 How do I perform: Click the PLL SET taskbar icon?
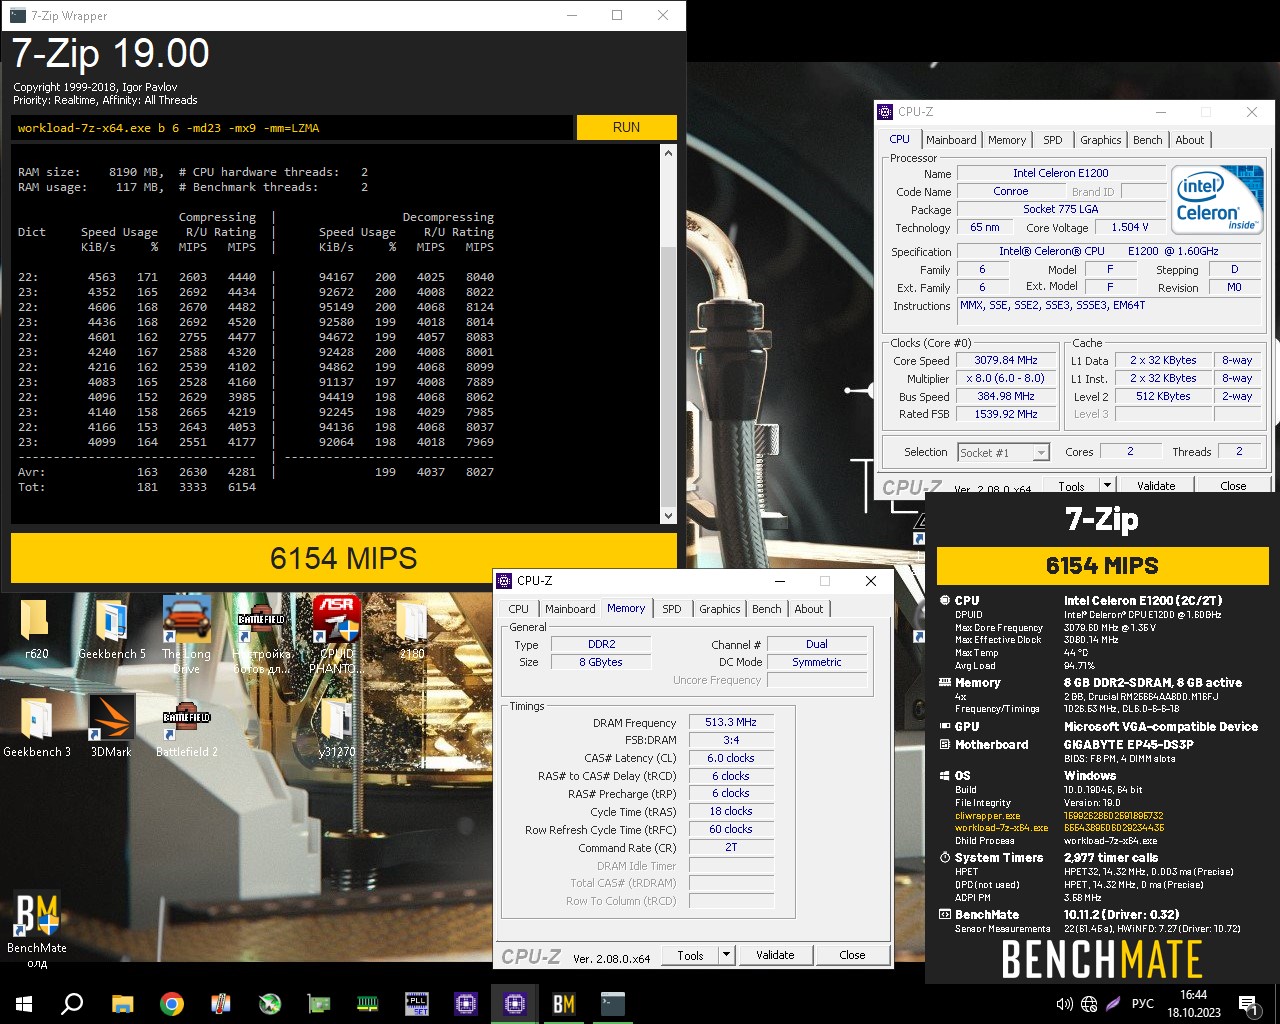coord(417,1004)
